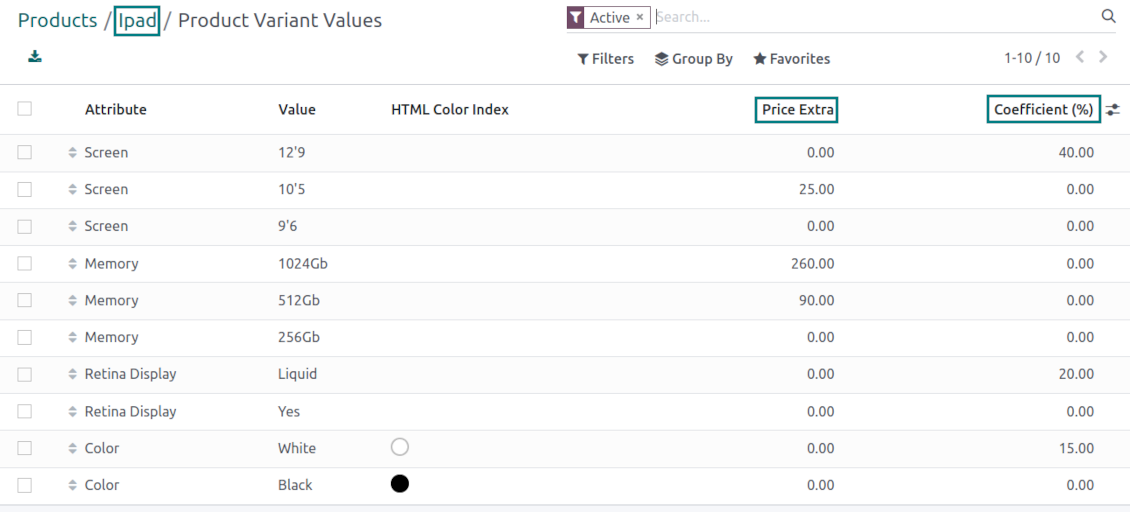
Task: Sort by the Coefficient (%) column header
Action: point(1044,110)
